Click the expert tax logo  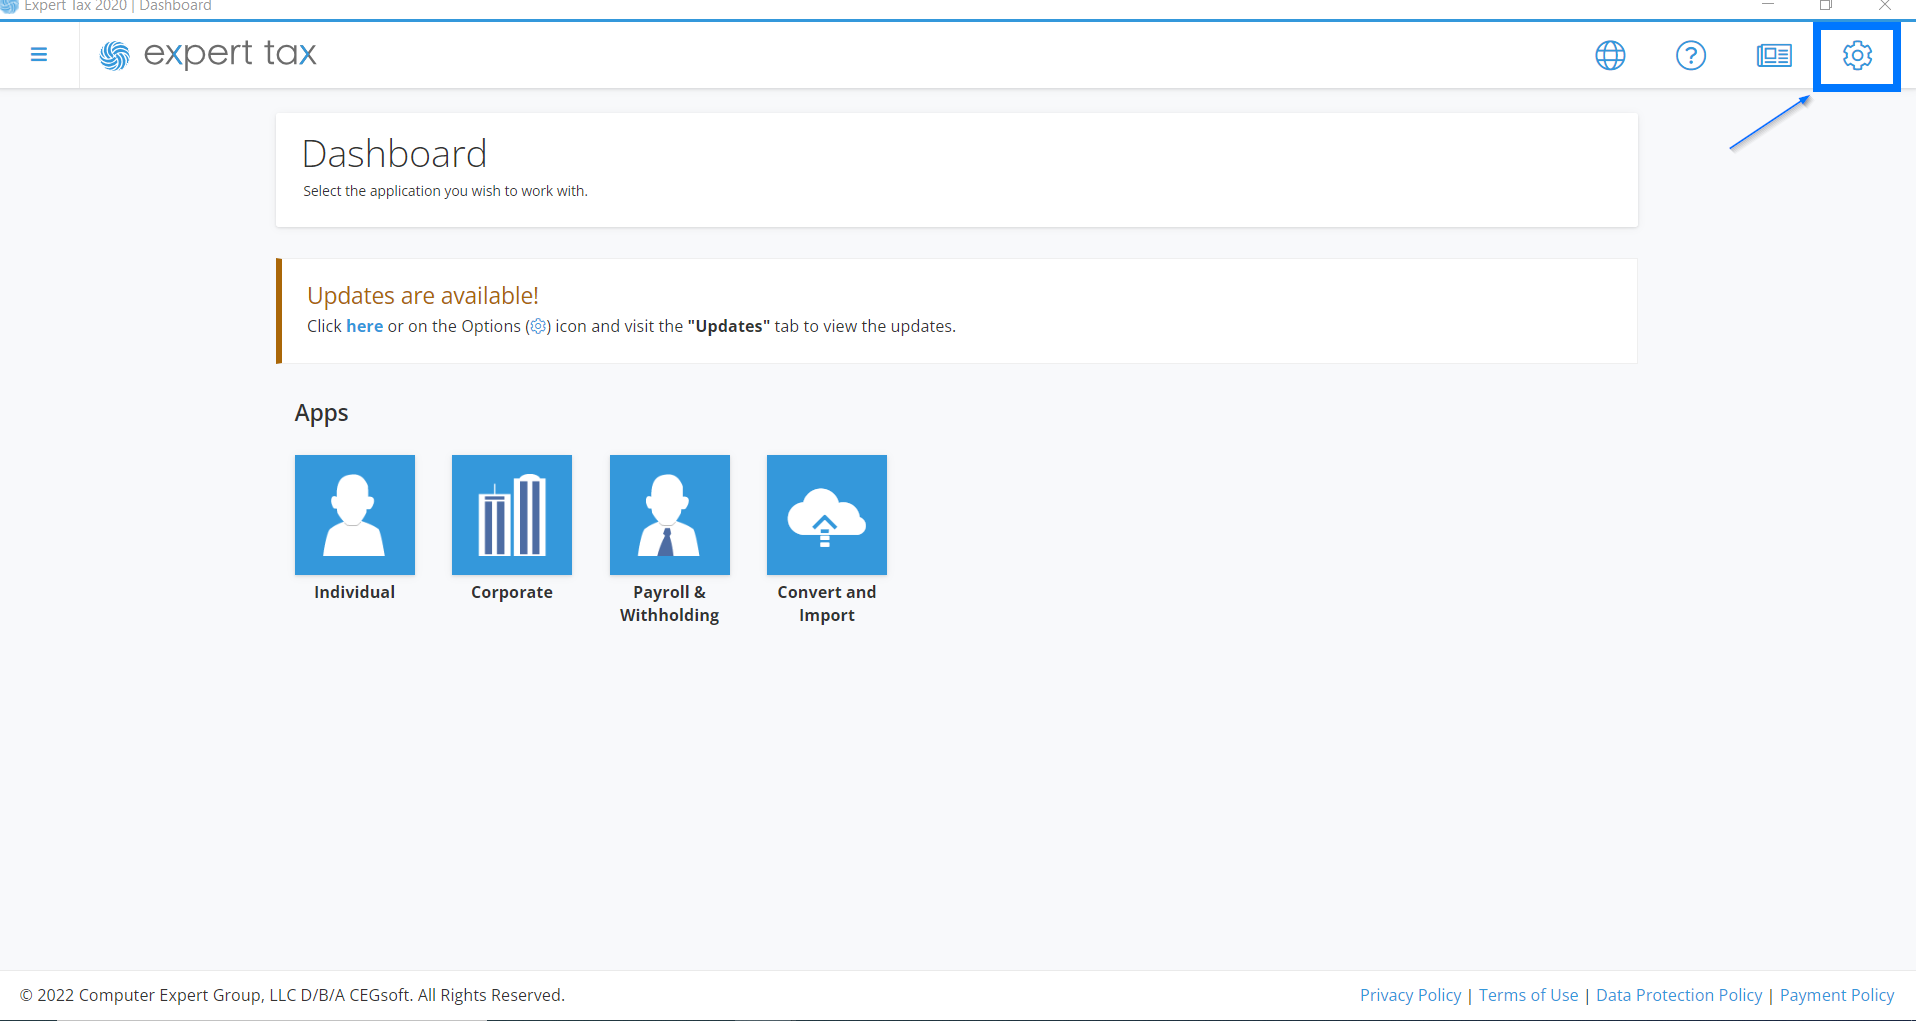coord(208,54)
